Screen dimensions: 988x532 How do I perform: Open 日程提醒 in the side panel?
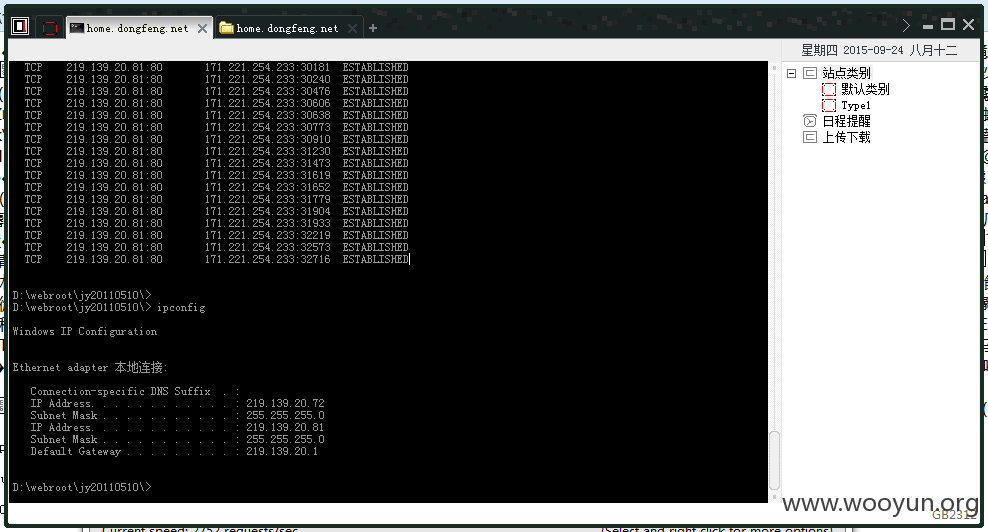(846, 121)
